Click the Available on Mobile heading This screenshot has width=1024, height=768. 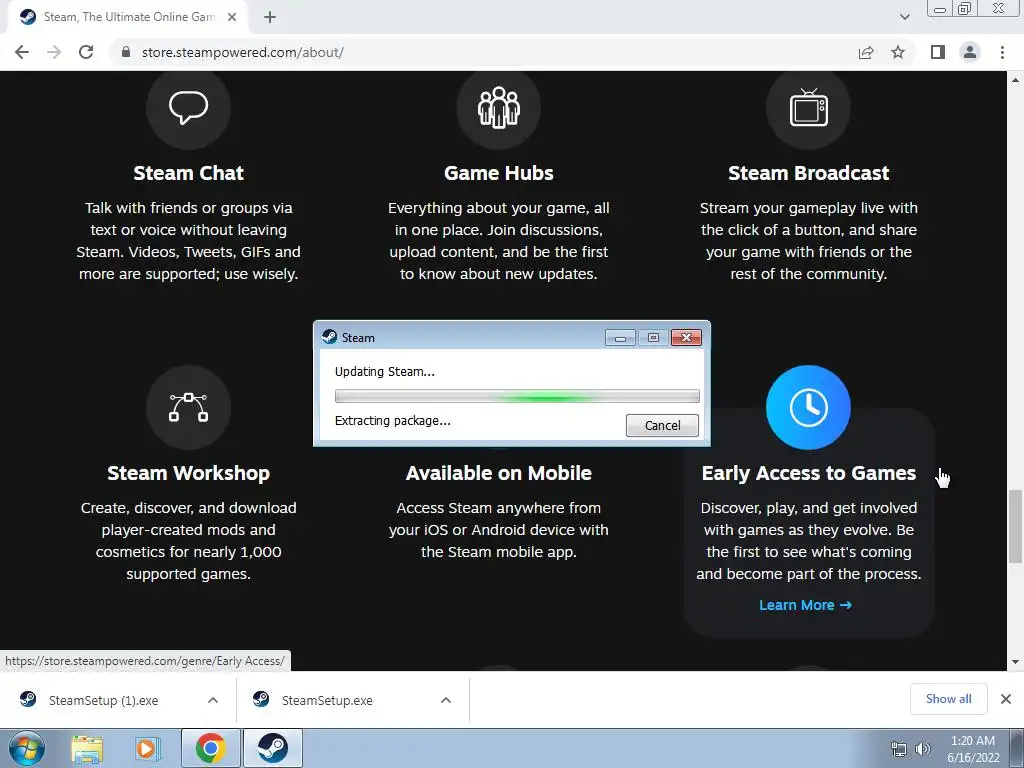tap(498, 473)
